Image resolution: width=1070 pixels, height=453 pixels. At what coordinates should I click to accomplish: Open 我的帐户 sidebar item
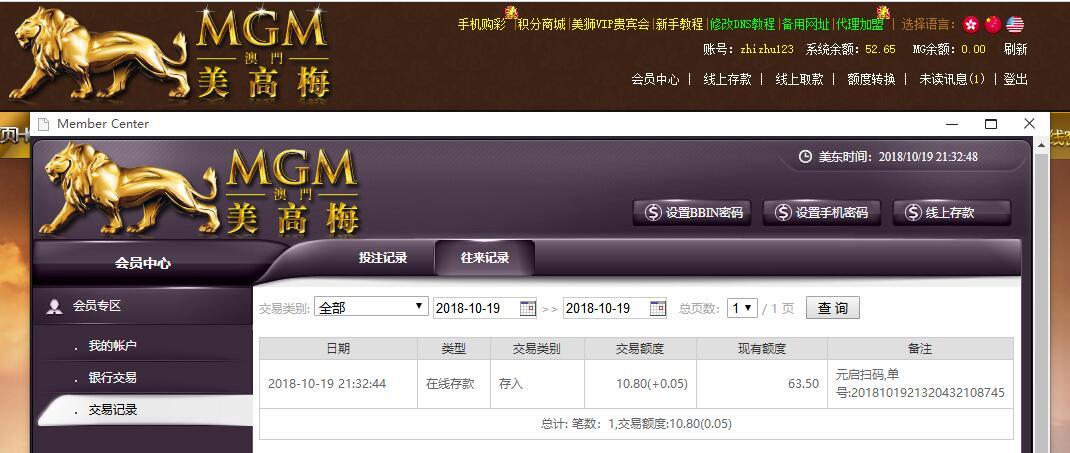[x=113, y=346]
